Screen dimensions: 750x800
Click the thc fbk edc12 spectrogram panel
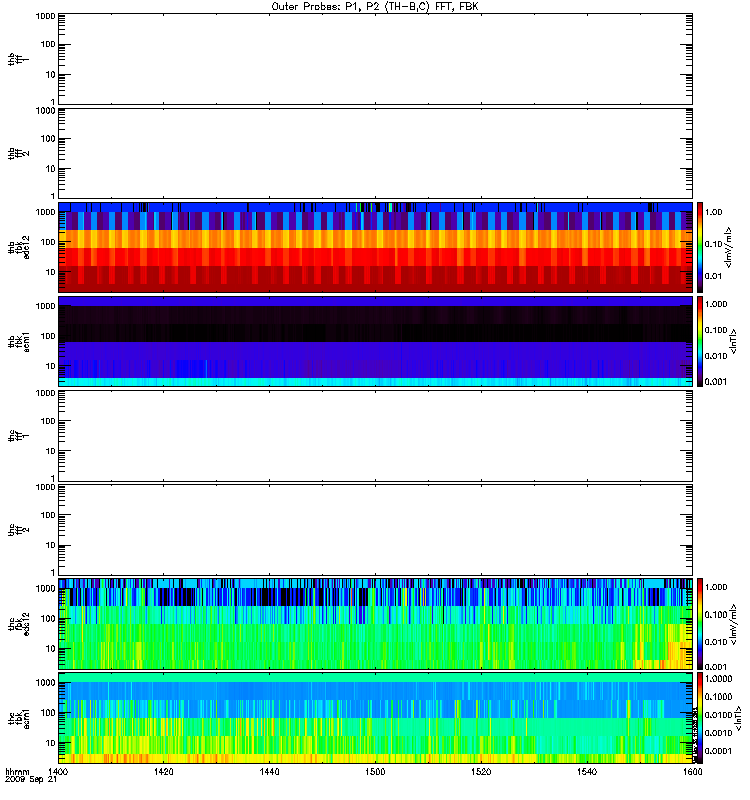tap(375, 623)
